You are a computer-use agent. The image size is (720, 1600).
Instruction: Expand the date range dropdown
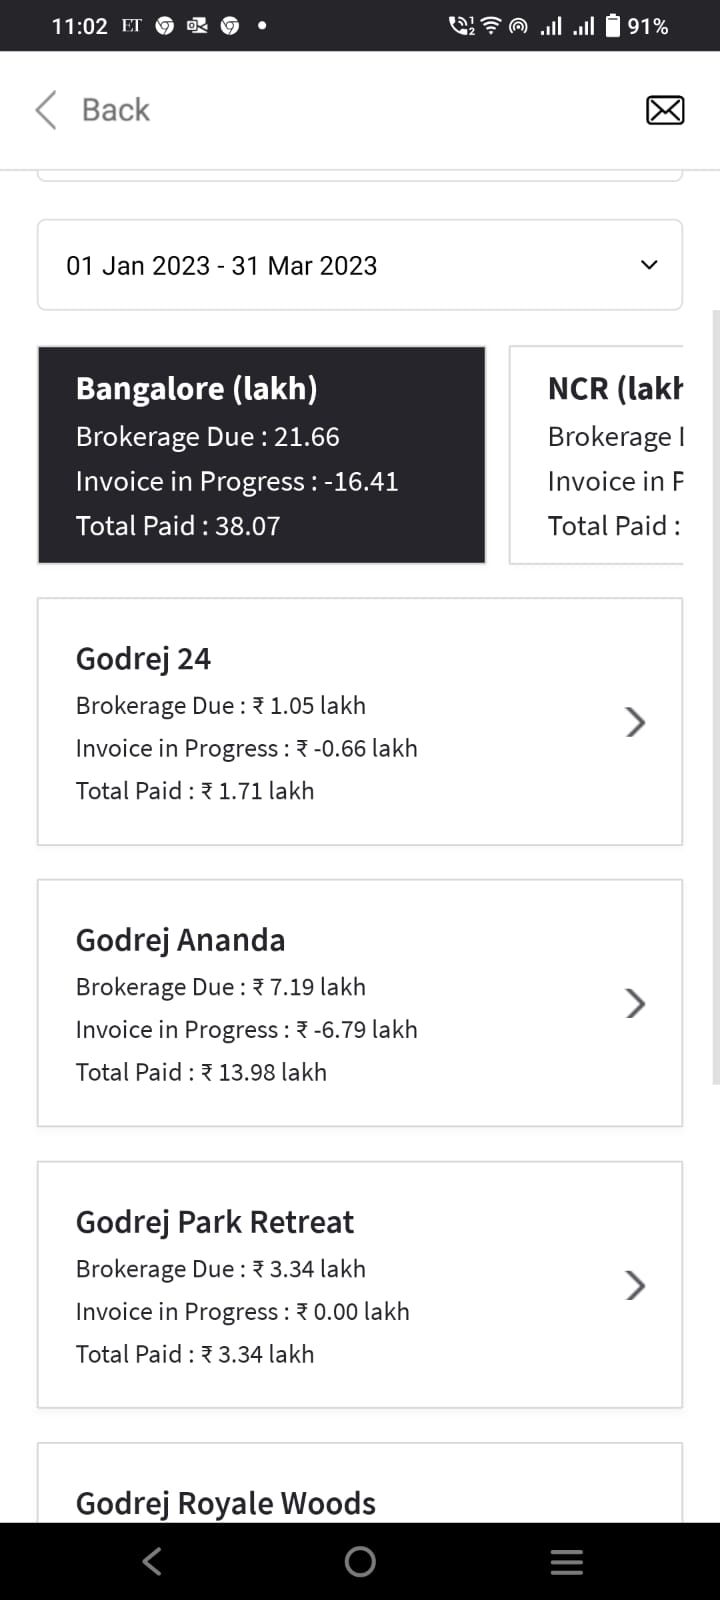click(360, 265)
